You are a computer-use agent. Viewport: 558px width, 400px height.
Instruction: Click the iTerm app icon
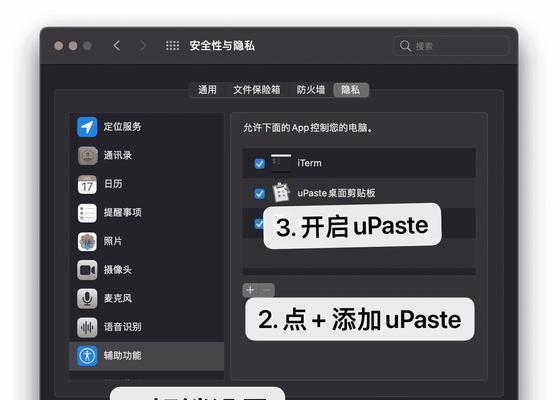281,163
